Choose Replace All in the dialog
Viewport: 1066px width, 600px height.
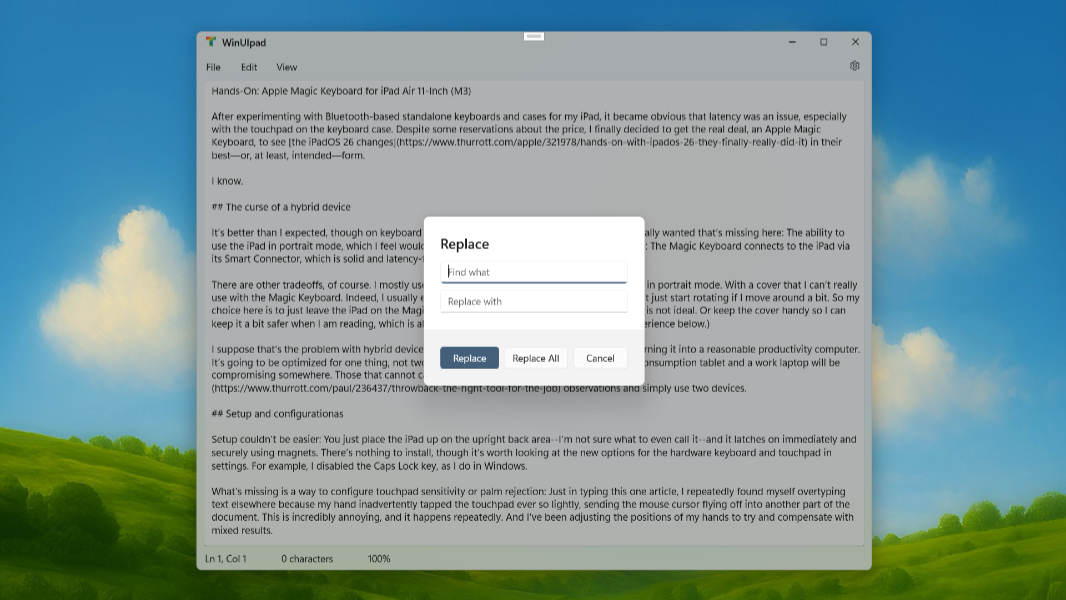click(x=536, y=358)
